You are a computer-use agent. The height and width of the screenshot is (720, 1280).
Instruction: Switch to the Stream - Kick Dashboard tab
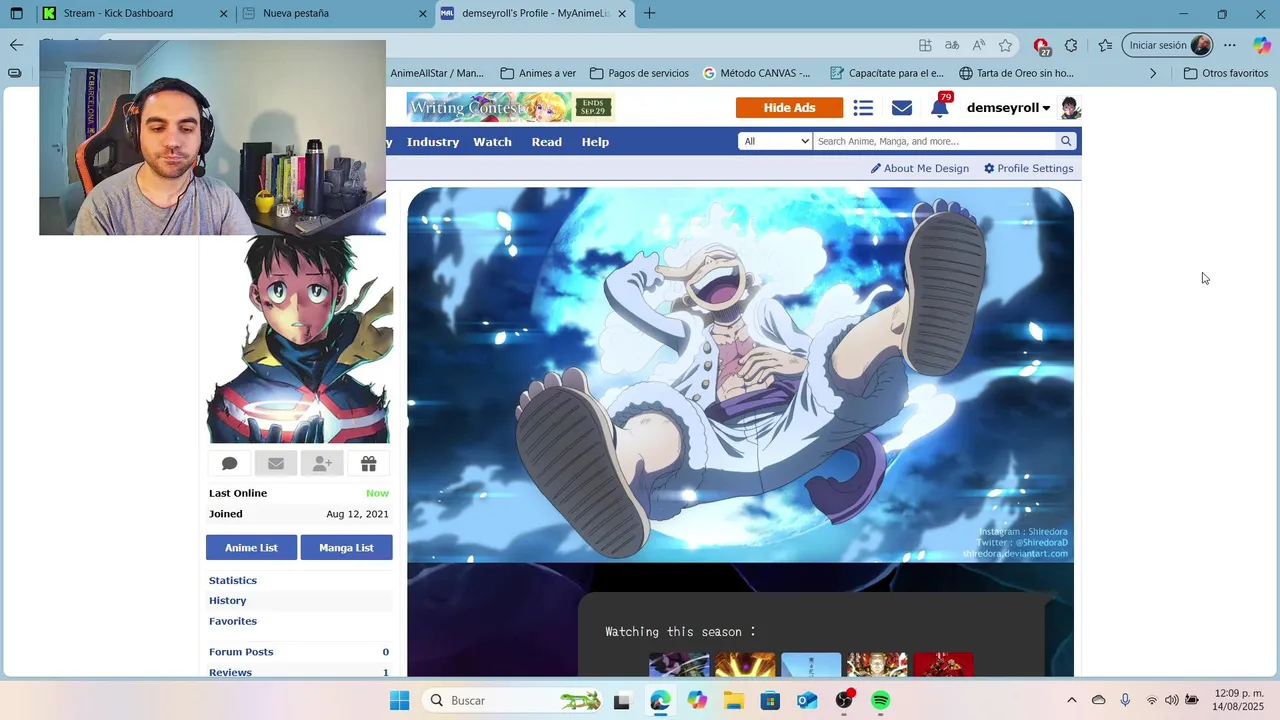(134, 14)
